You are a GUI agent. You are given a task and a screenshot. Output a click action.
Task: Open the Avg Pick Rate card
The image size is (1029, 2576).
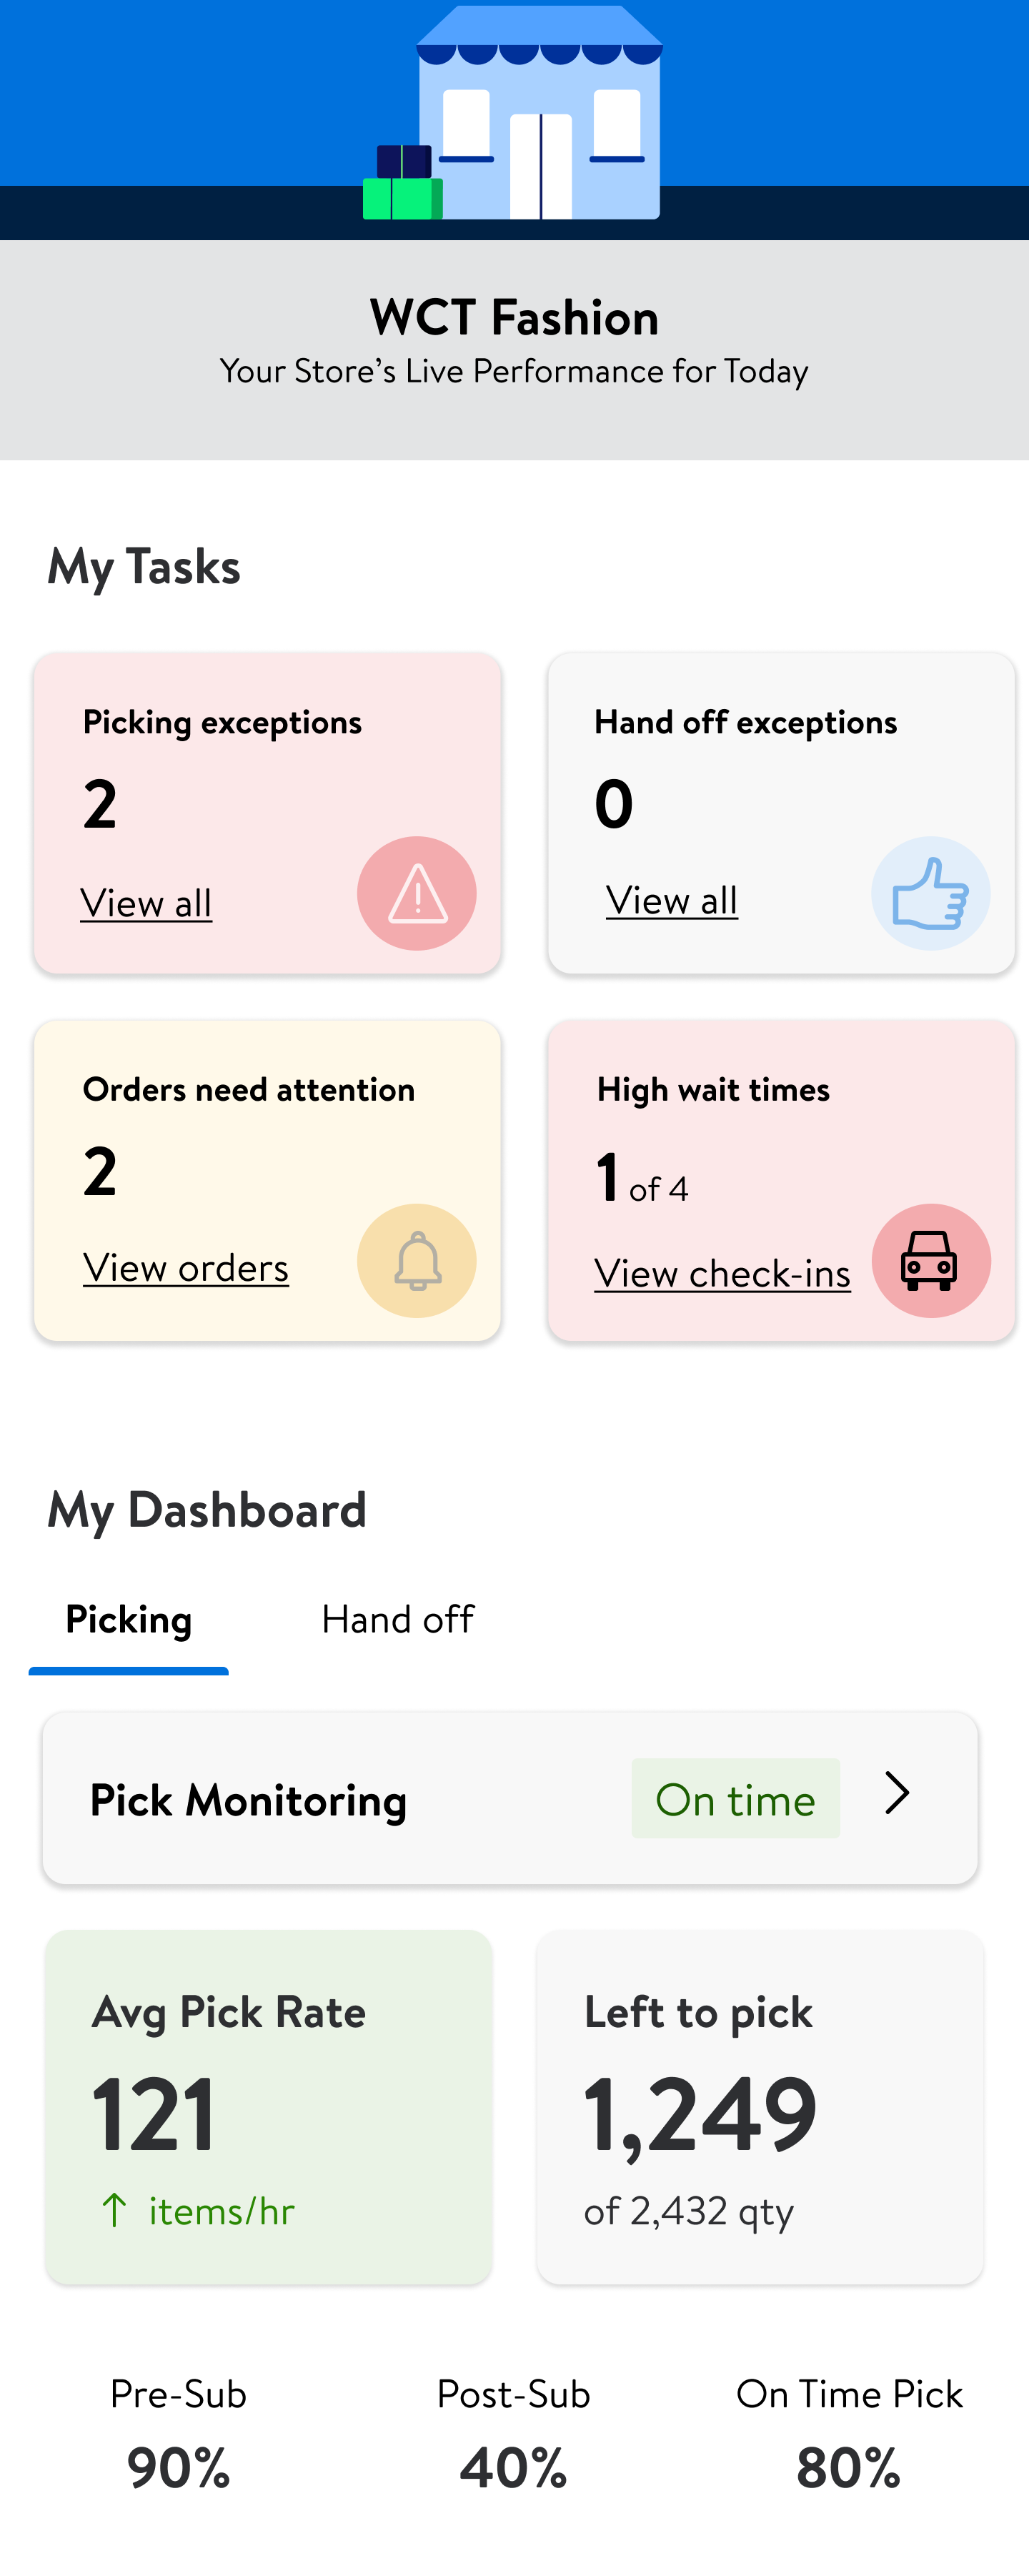pyautogui.click(x=268, y=2106)
